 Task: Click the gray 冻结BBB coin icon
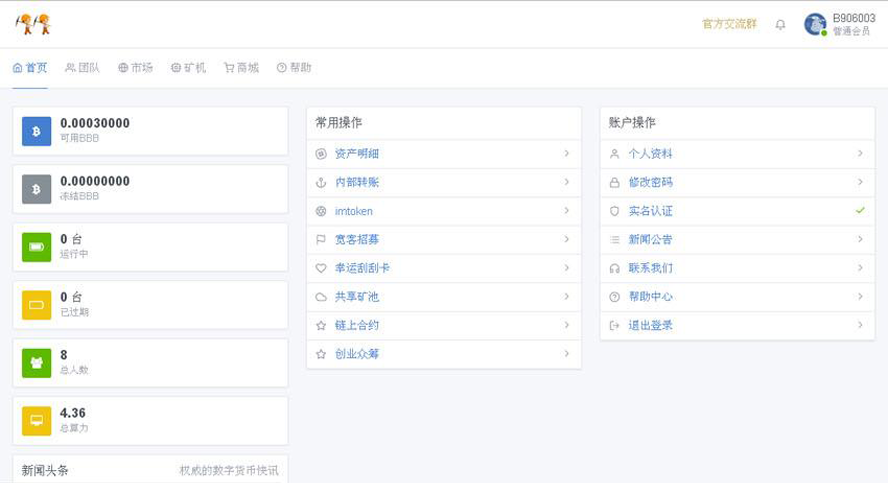click(36, 189)
